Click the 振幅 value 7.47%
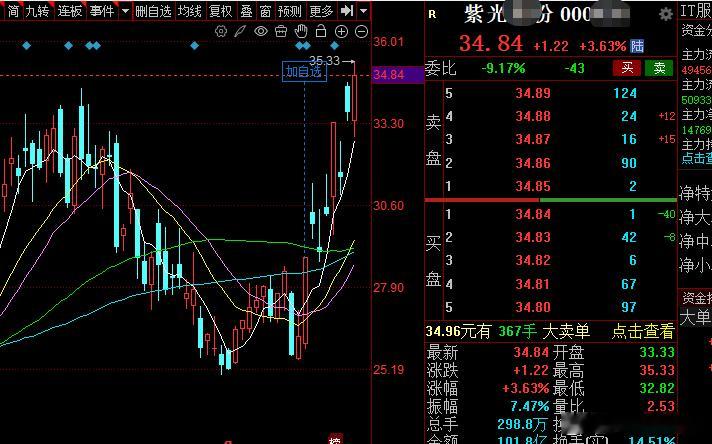The width and height of the screenshot is (712, 444). (x=530, y=406)
